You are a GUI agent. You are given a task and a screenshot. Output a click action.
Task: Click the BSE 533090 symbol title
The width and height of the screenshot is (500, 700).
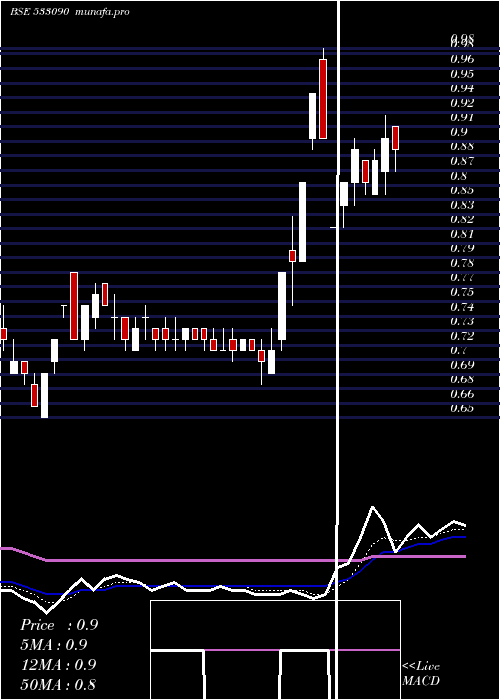(39, 12)
